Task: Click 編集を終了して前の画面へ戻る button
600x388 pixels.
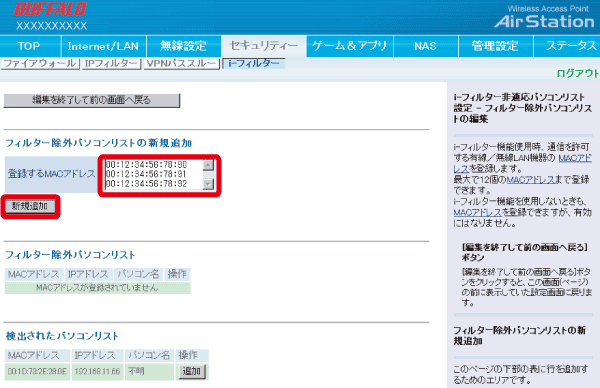Action: coord(91,100)
